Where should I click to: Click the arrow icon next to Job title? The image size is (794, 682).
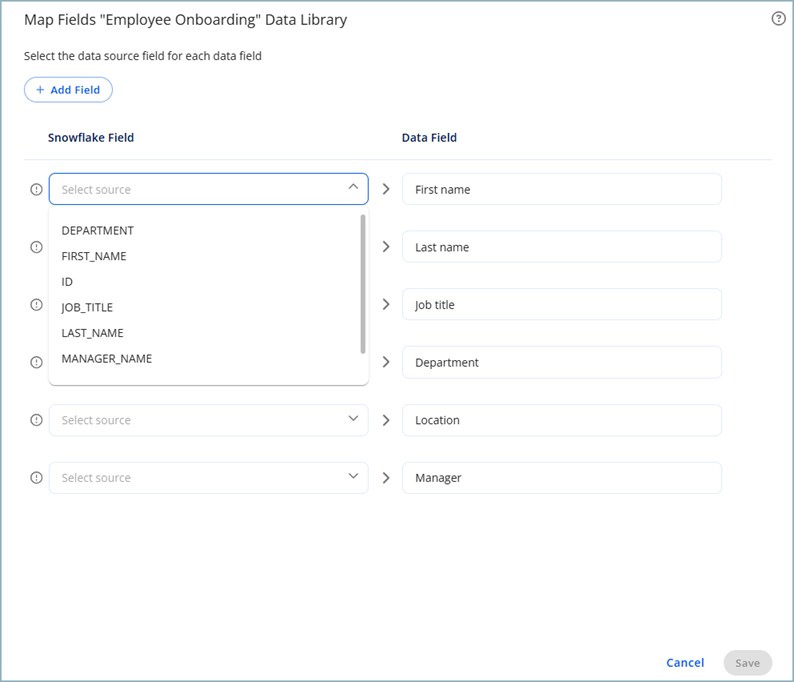click(386, 304)
